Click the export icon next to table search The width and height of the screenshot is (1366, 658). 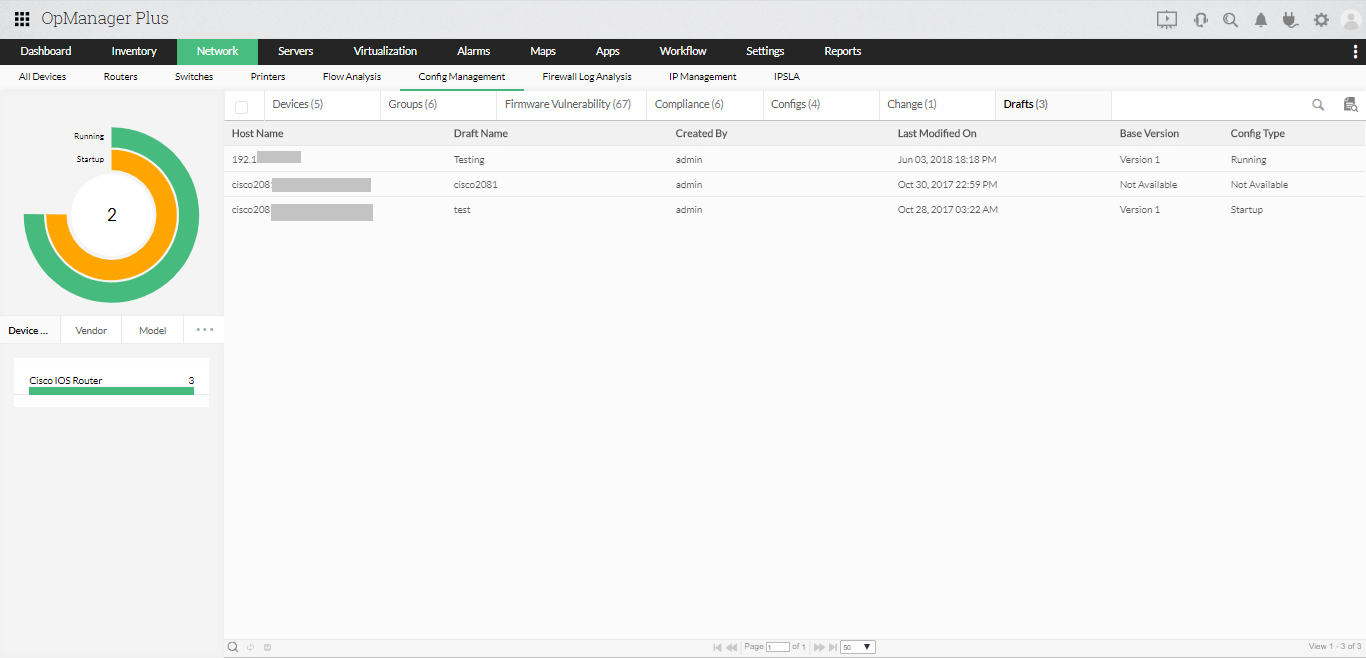pyautogui.click(x=1351, y=104)
